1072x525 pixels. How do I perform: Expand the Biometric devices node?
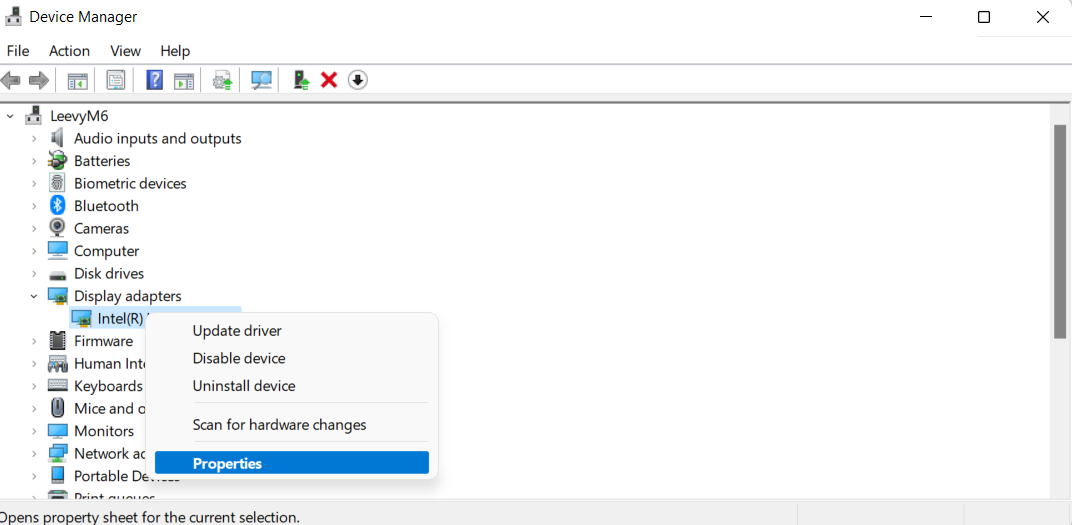34,184
